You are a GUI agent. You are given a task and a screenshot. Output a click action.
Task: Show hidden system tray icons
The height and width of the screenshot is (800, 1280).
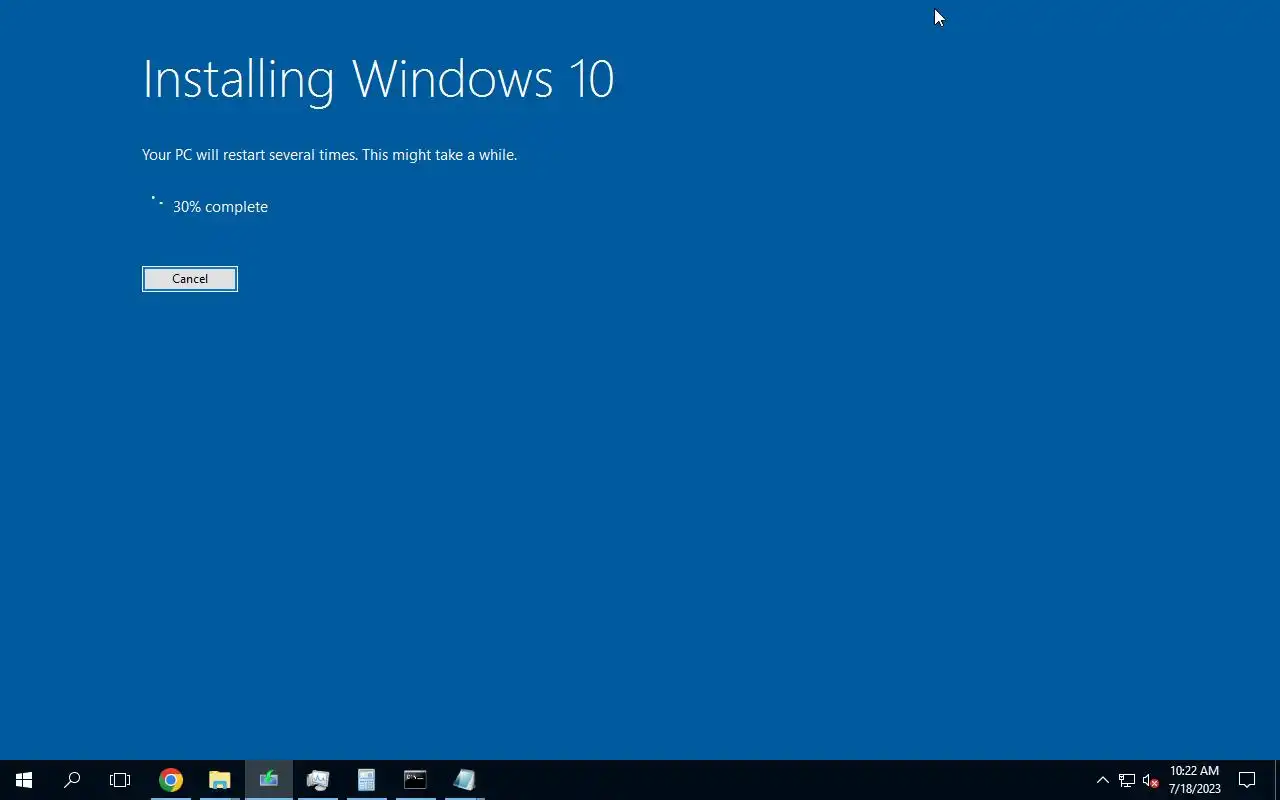click(x=1103, y=780)
